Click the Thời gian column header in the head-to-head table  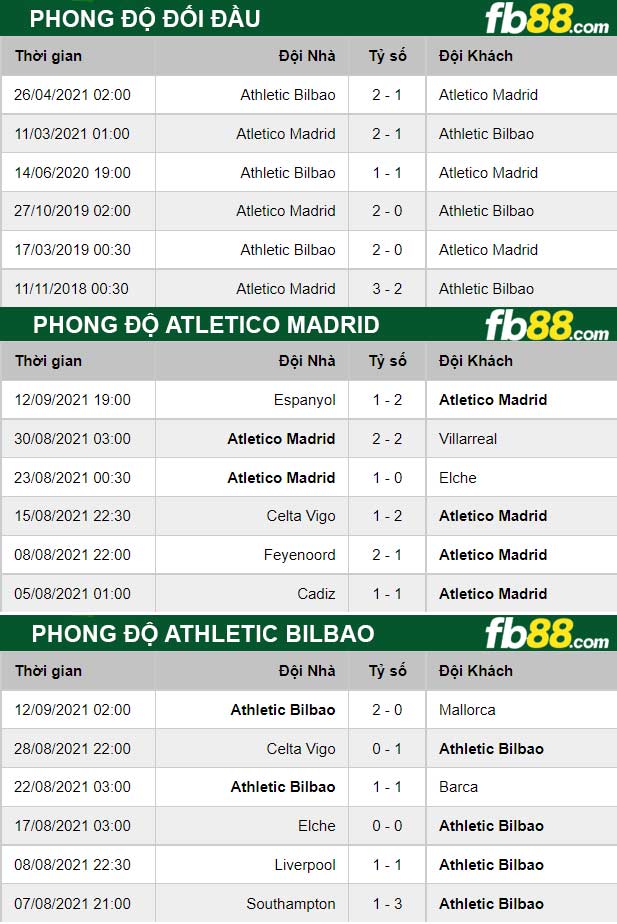(x=48, y=56)
